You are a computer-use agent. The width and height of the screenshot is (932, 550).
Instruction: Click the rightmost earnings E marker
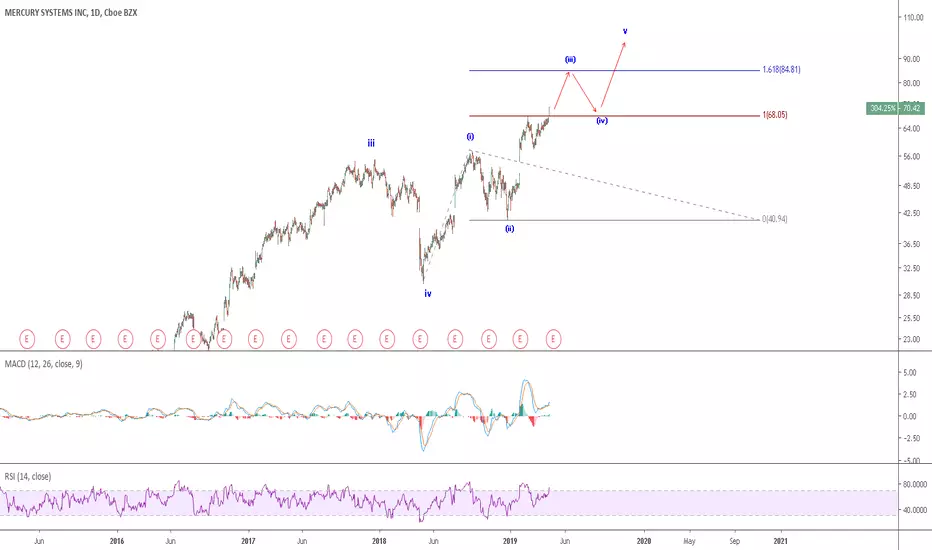[553, 339]
